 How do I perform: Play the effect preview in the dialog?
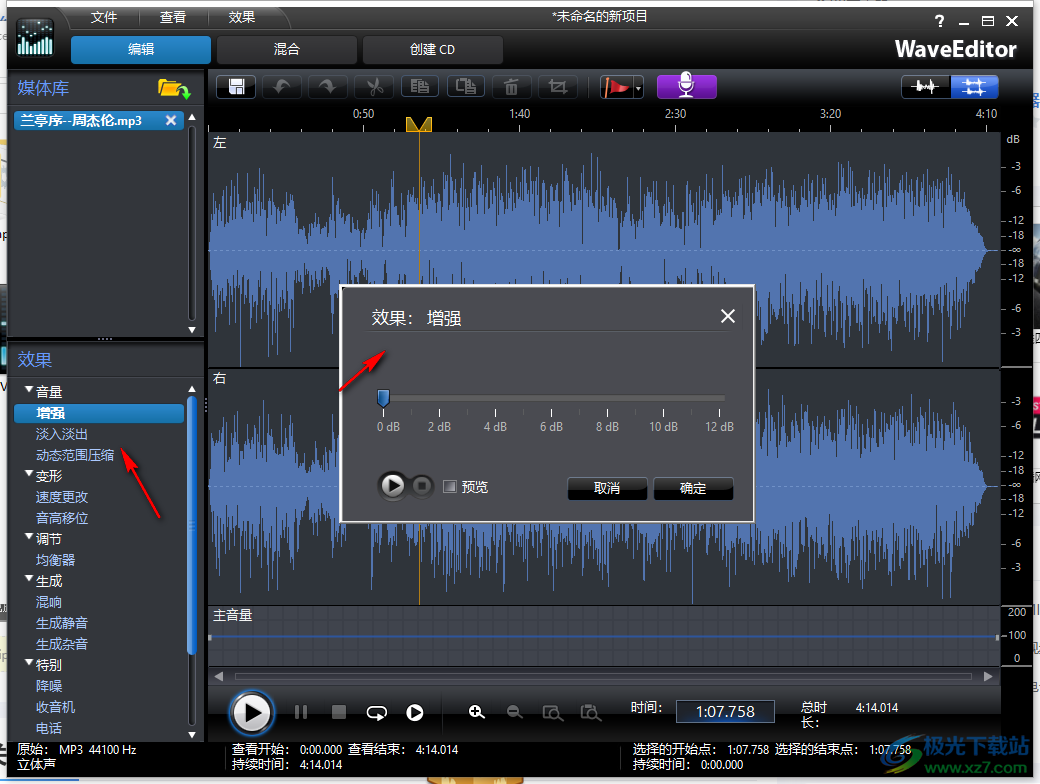392,485
